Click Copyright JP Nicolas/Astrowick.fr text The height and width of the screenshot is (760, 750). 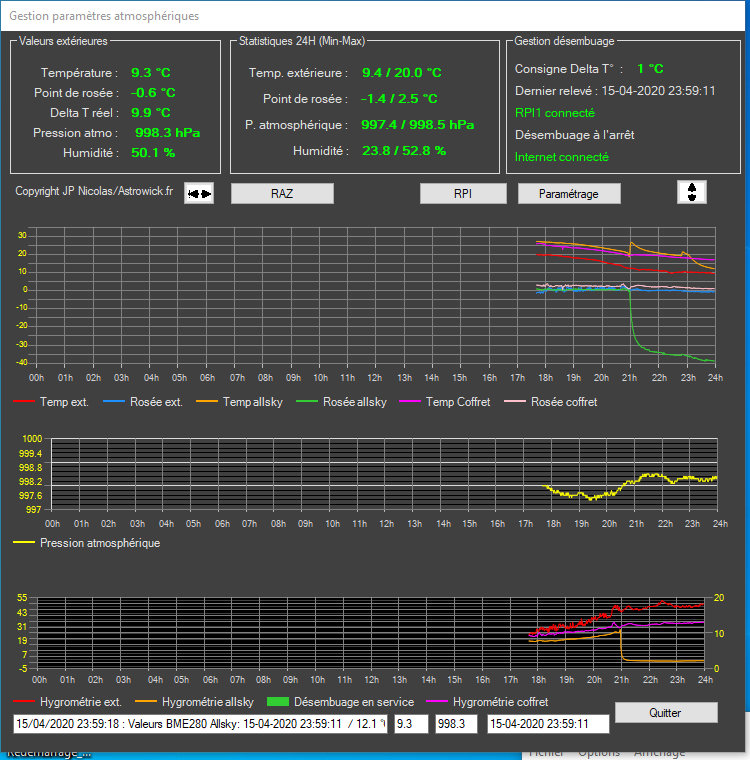(94, 191)
